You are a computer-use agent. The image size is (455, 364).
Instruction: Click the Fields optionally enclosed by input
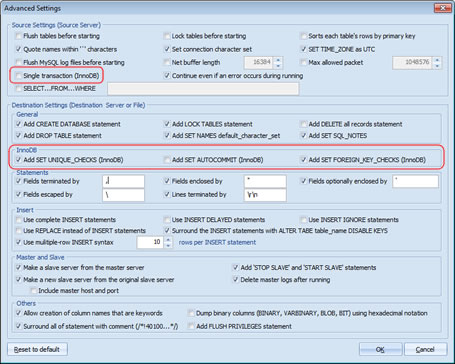coord(415,181)
